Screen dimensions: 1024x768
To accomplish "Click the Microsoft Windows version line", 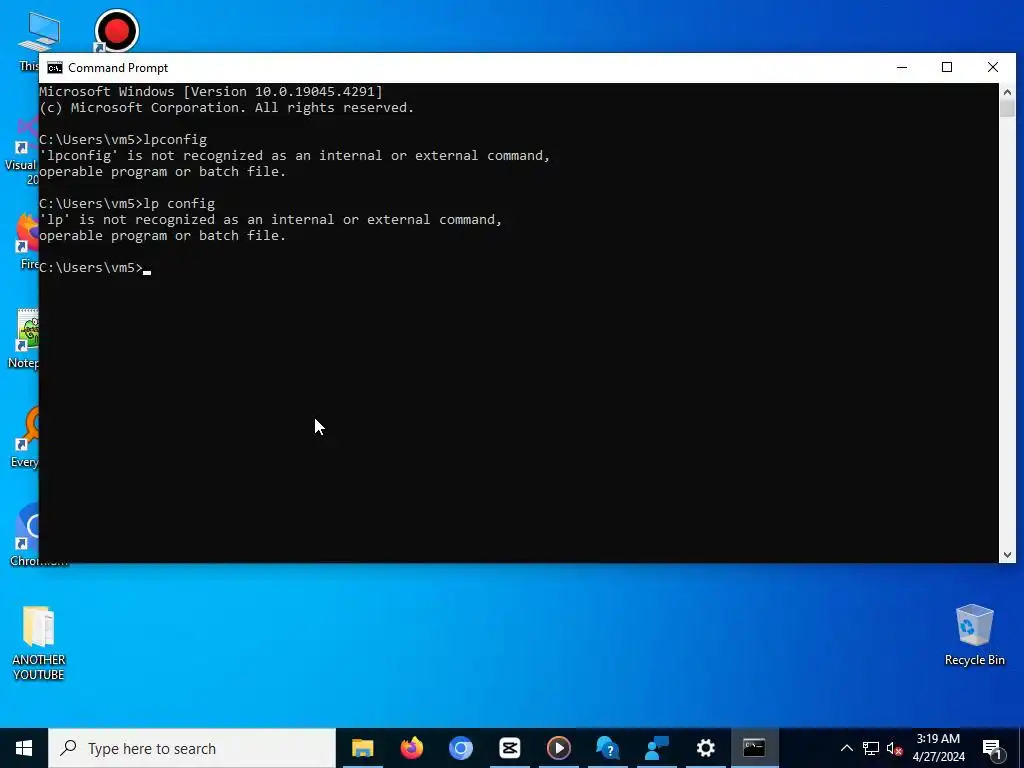I will (211, 91).
